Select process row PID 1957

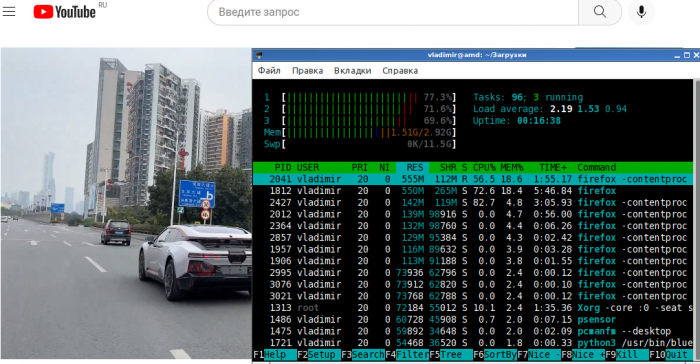click(473, 249)
